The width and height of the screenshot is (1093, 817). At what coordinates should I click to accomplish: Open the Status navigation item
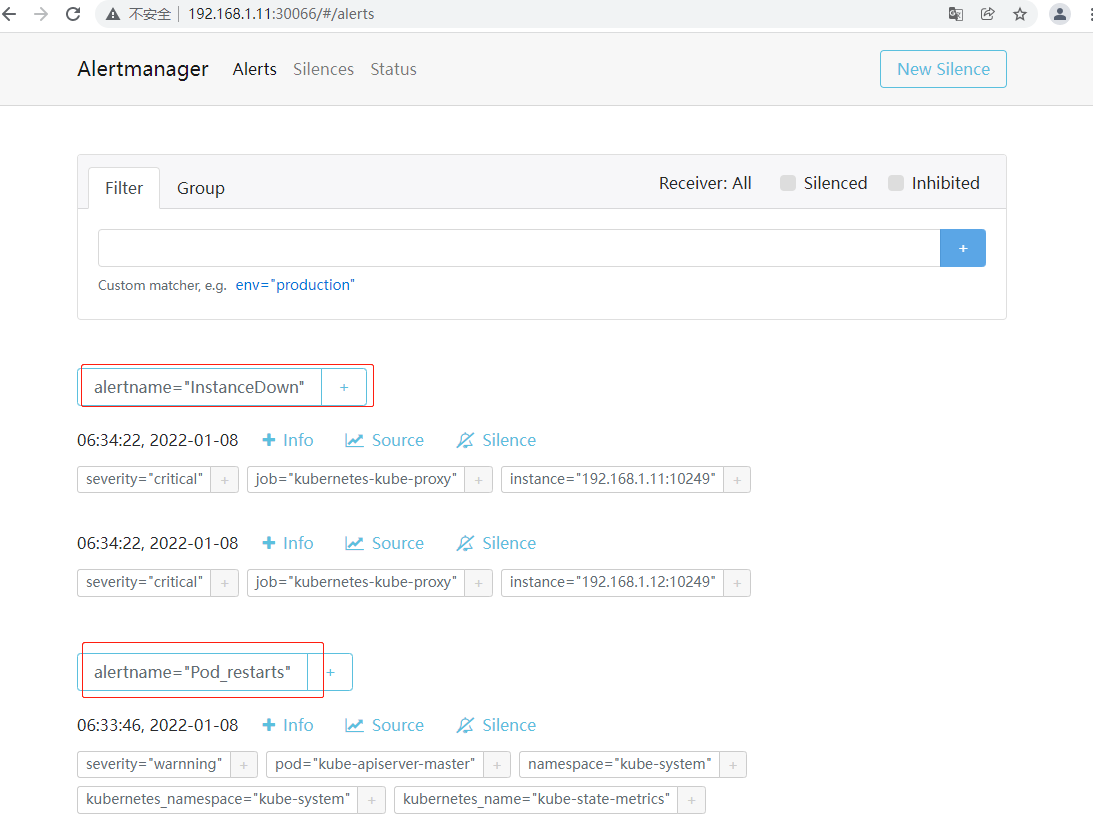tap(393, 69)
